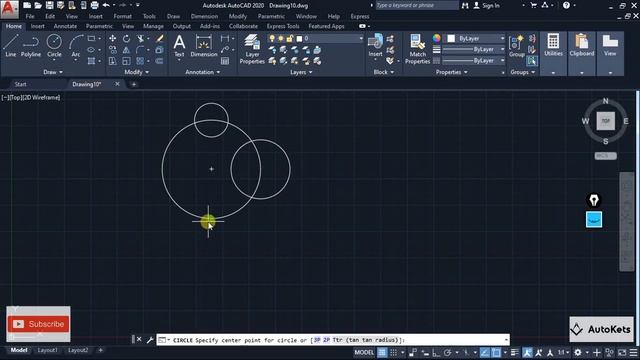Click MODEL space button in status bar
This screenshot has height=360, width=640.
[364, 352]
